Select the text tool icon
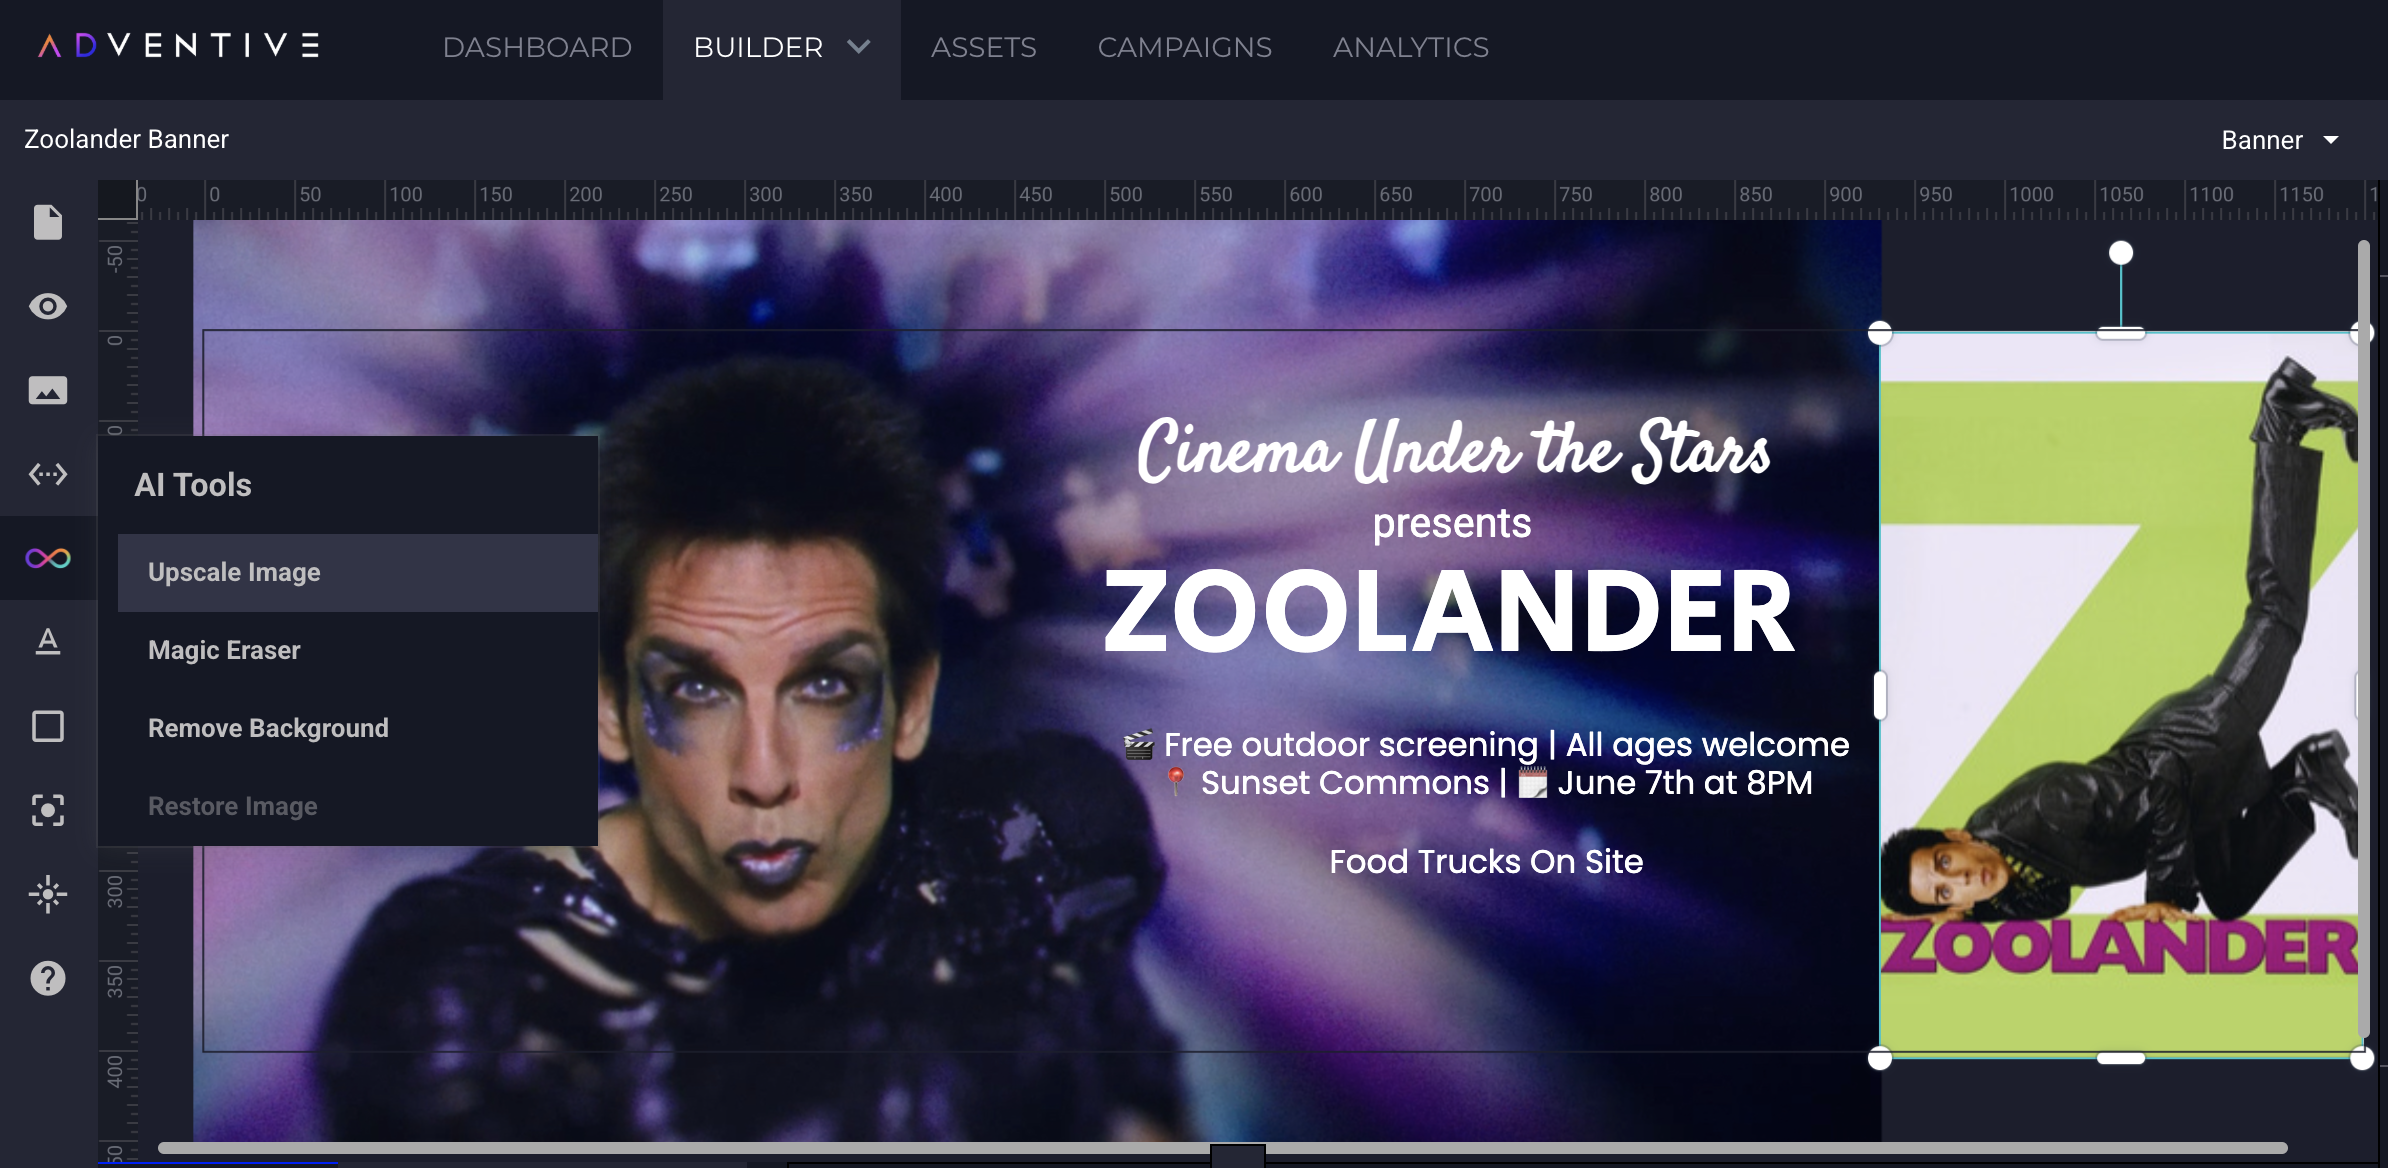2388x1168 pixels. (x=48, y=641)
